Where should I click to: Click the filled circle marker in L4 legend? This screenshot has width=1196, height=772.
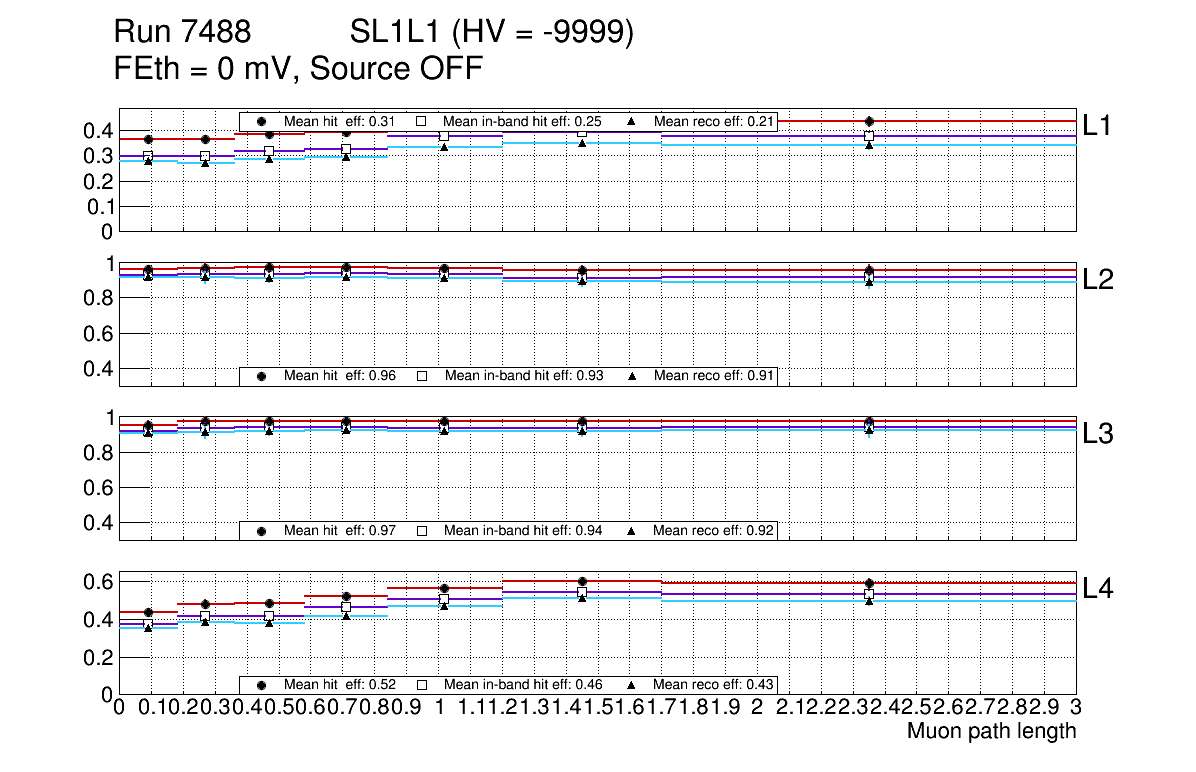pos(262,685)
